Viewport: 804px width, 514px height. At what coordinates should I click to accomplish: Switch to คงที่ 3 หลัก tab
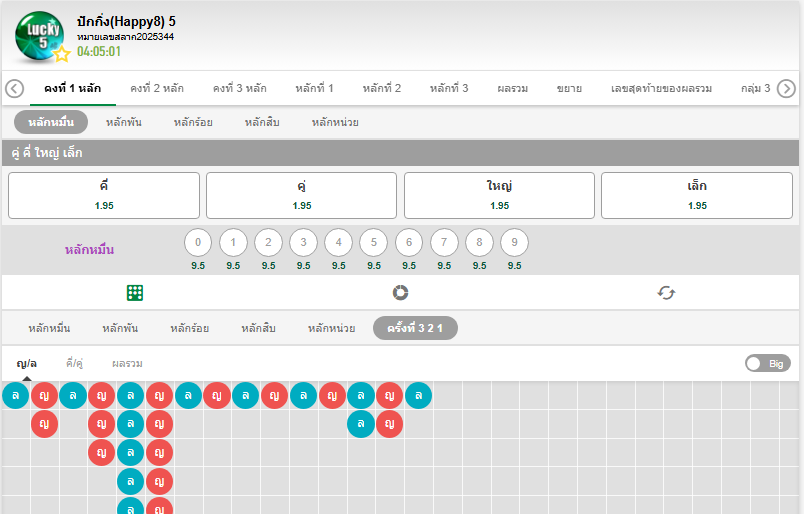[239, 88]
